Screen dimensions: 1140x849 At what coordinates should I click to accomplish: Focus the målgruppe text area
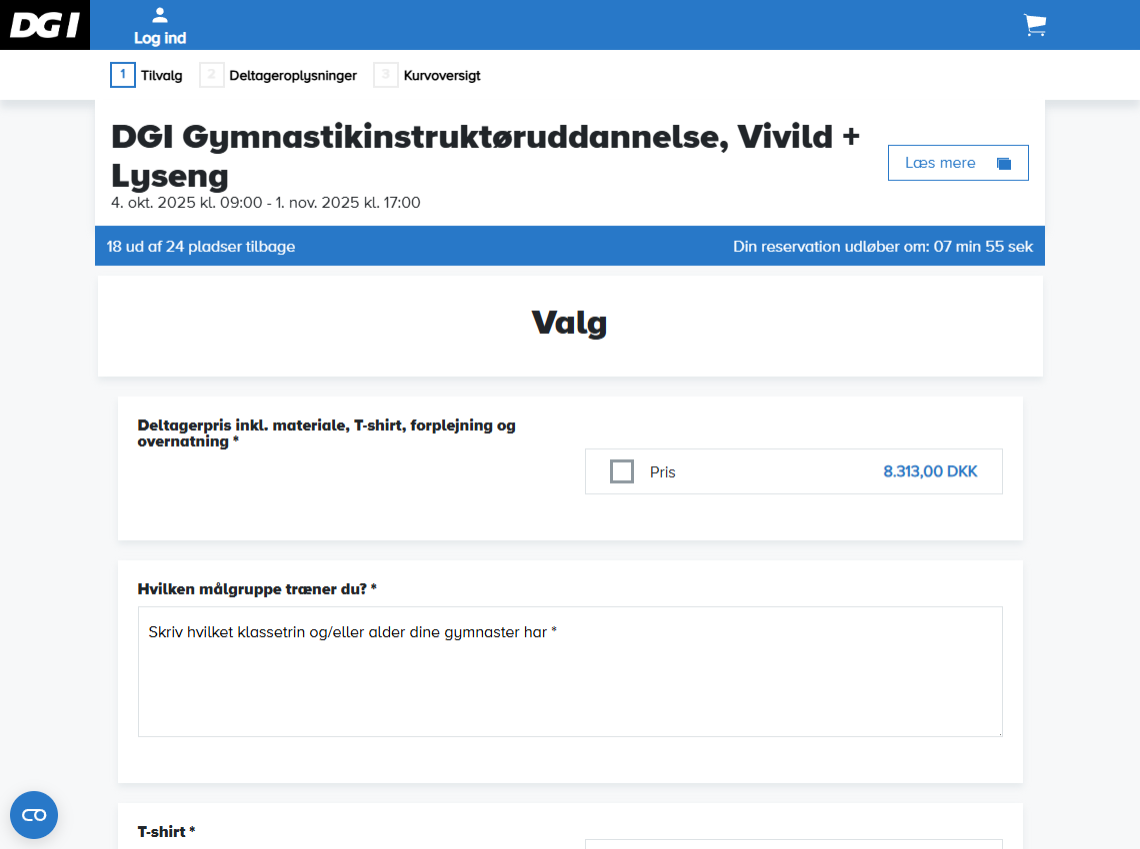[x=570, y=680]
